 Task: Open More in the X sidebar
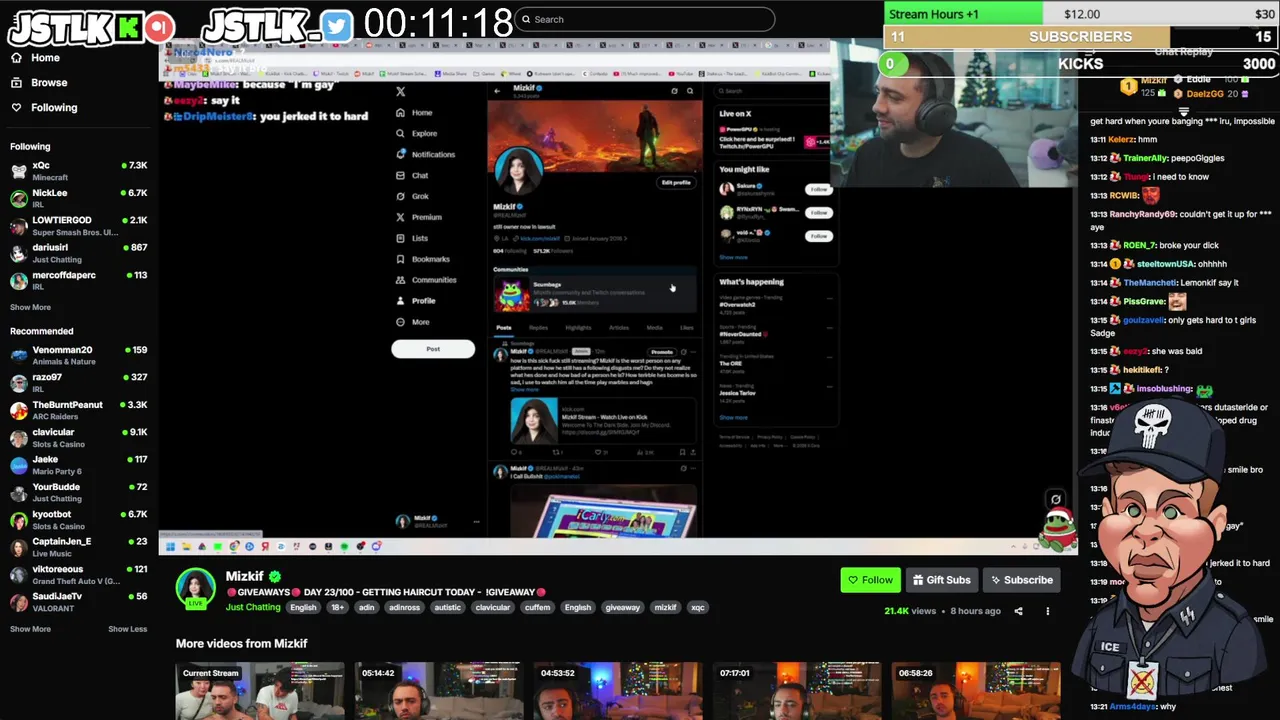point(413,322)
